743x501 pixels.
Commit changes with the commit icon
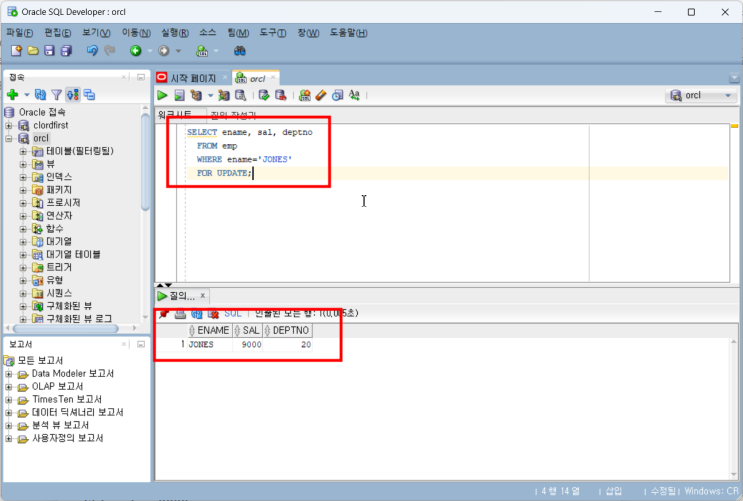pos(264,95)
